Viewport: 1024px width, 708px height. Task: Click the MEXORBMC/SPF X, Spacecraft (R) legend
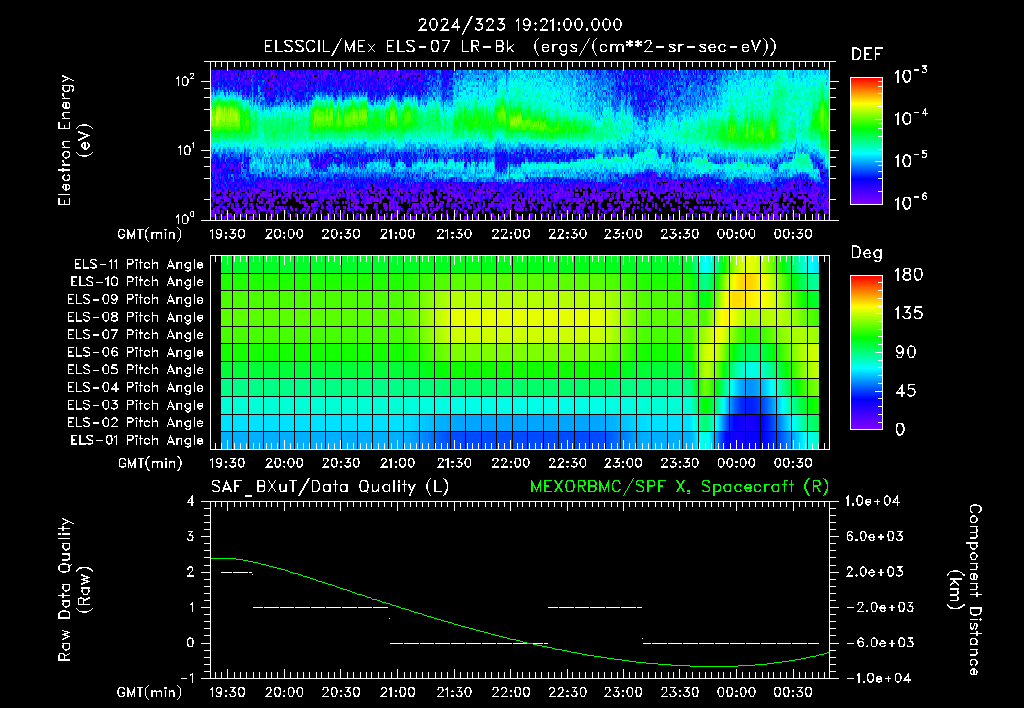679,487
